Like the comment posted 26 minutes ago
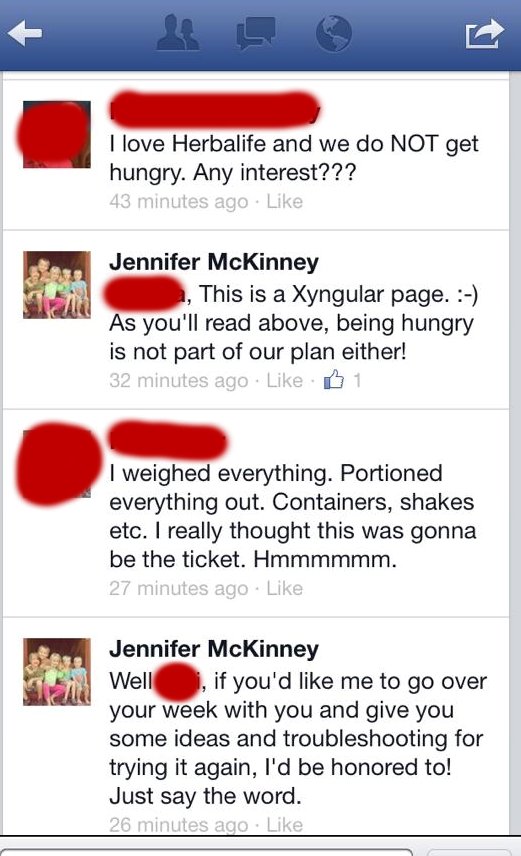521x856 pixels. point(285,824)
